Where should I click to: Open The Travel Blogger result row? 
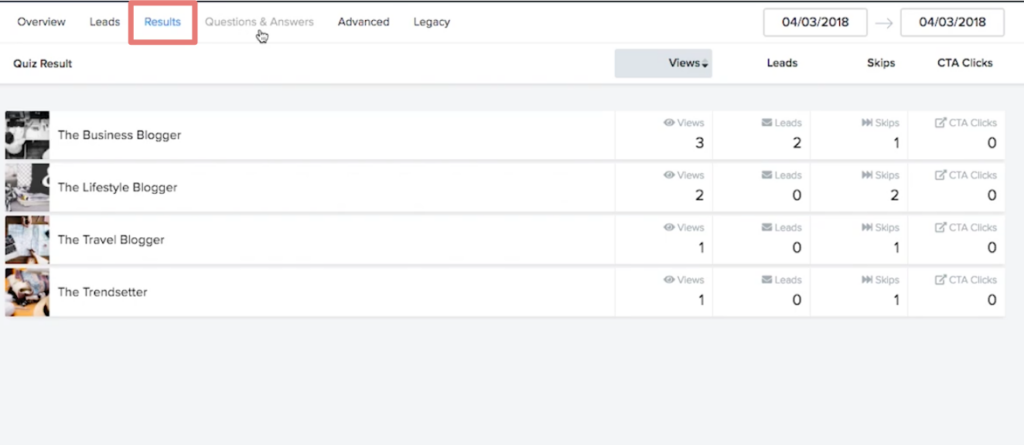505,240
